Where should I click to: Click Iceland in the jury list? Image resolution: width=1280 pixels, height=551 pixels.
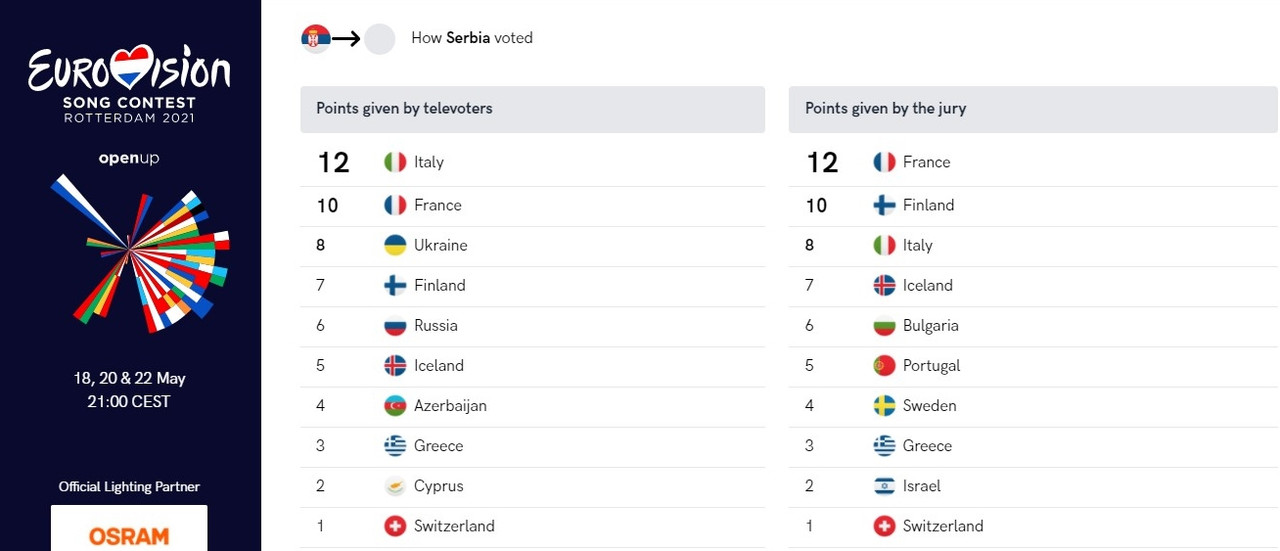pyautogui.click(x=927, y=285)
